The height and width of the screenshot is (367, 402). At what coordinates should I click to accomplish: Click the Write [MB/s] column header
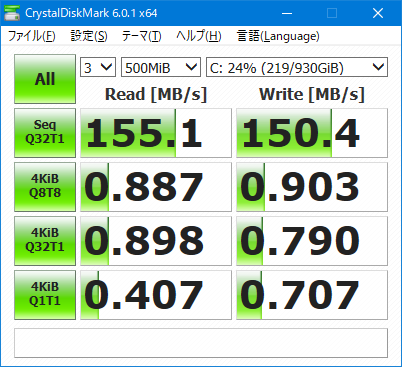[x=312, y=94]
